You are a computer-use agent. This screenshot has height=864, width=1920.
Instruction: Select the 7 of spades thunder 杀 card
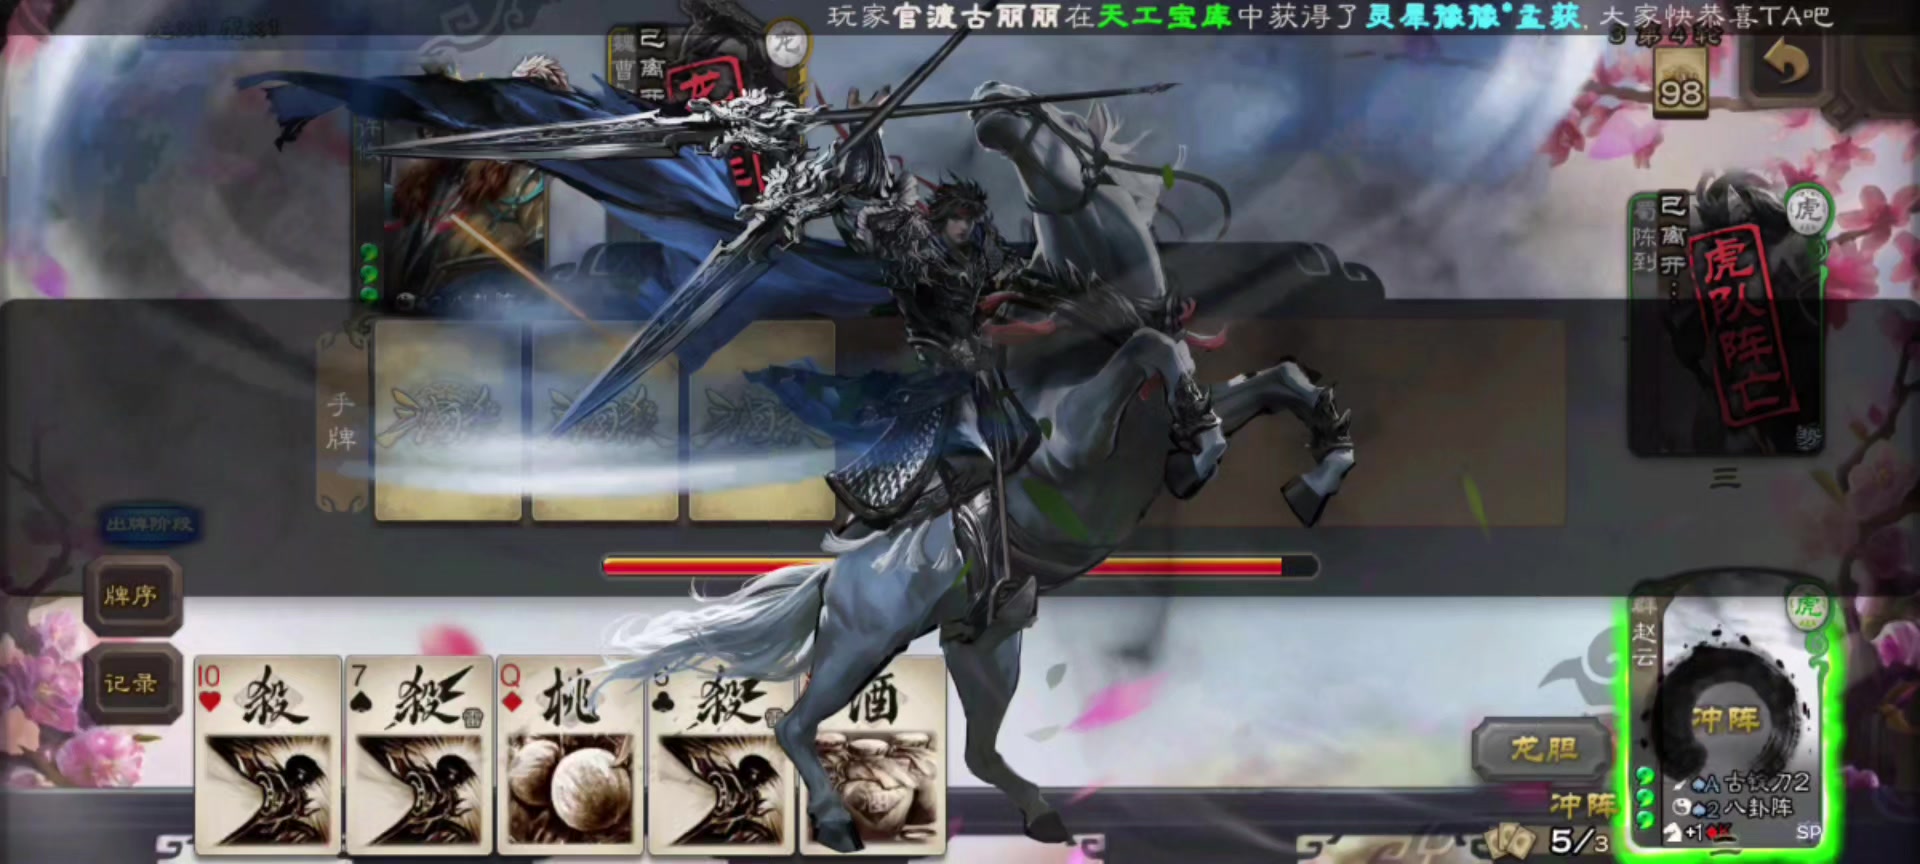(x=419, y=755)
